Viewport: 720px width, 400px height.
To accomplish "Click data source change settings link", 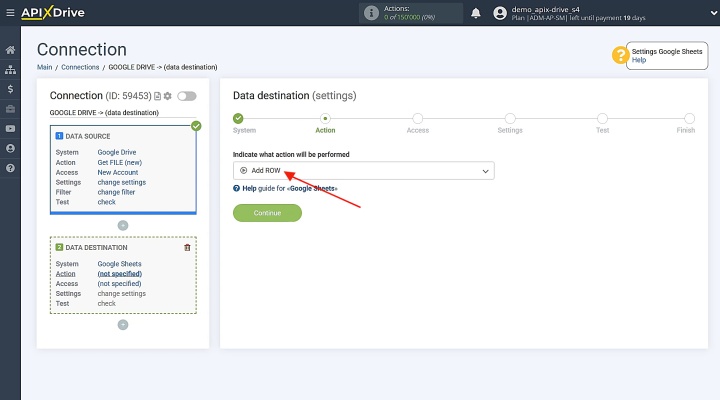I will (x=122, y=182).
